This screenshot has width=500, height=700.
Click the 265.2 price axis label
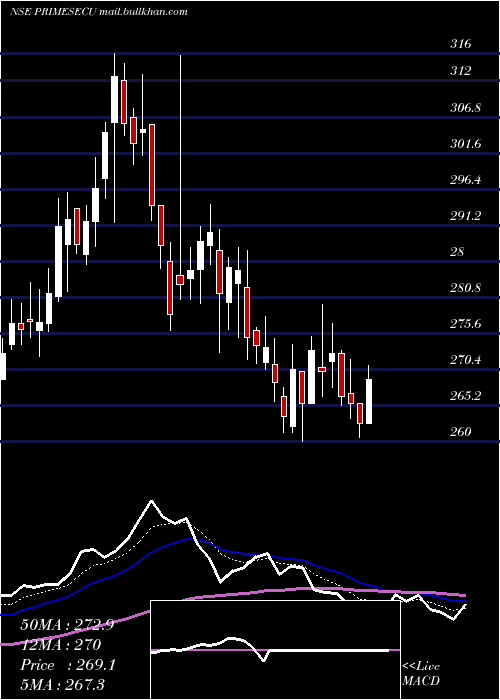(x=466, y=396)
